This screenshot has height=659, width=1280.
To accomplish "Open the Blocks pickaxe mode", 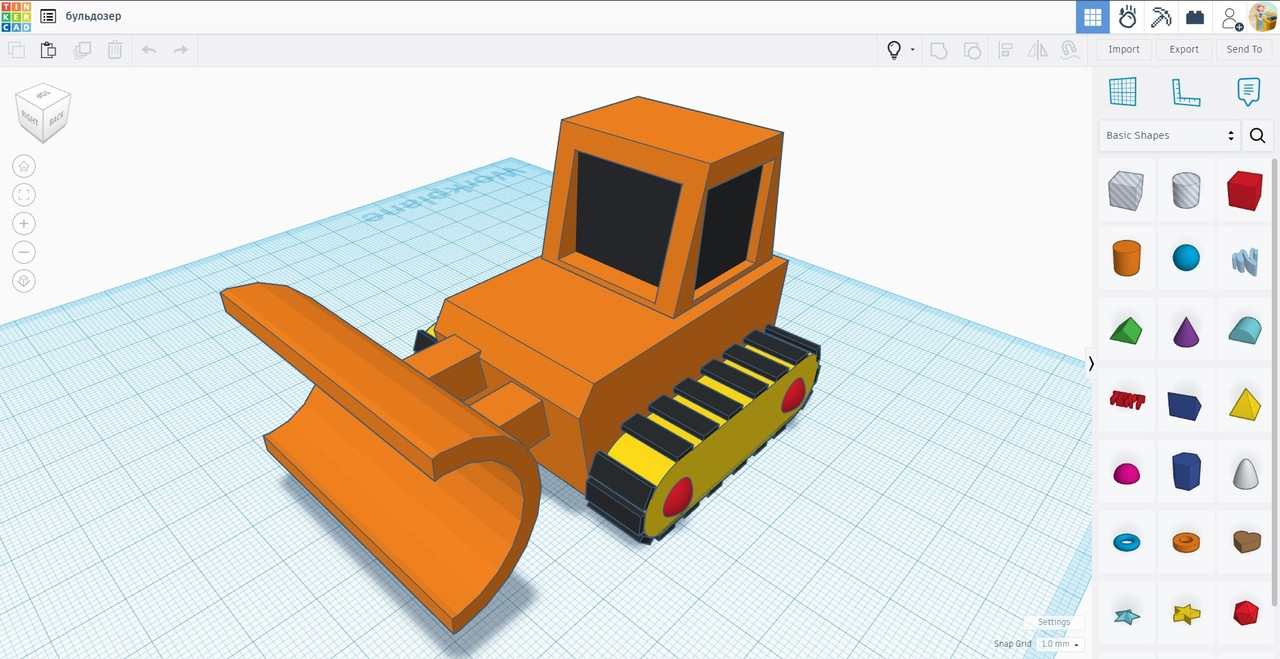I will 1161,17.
